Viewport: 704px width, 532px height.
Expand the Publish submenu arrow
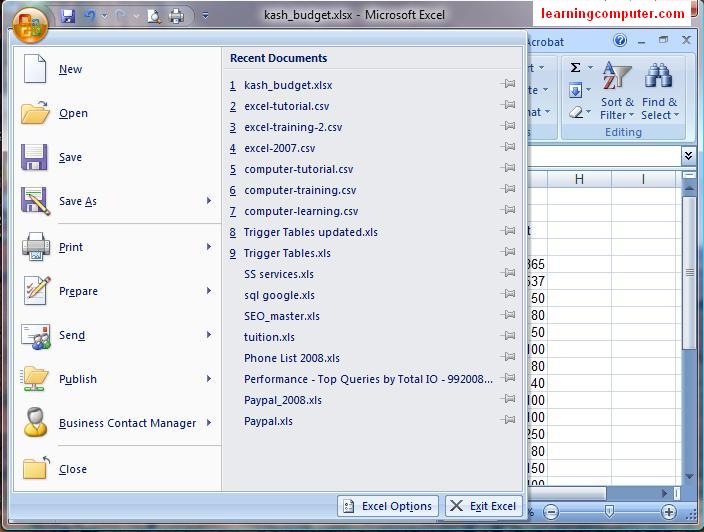click(209, 378)
